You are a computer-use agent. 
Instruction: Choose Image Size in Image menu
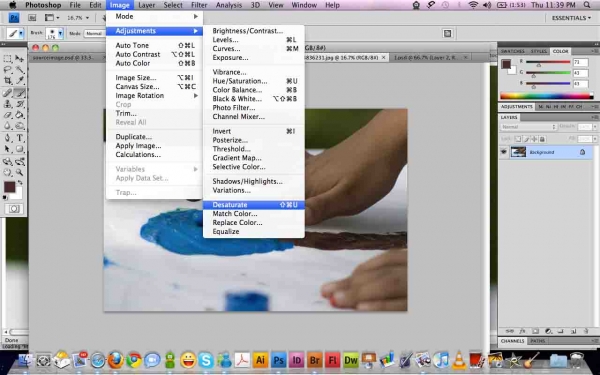coord(155,78)
